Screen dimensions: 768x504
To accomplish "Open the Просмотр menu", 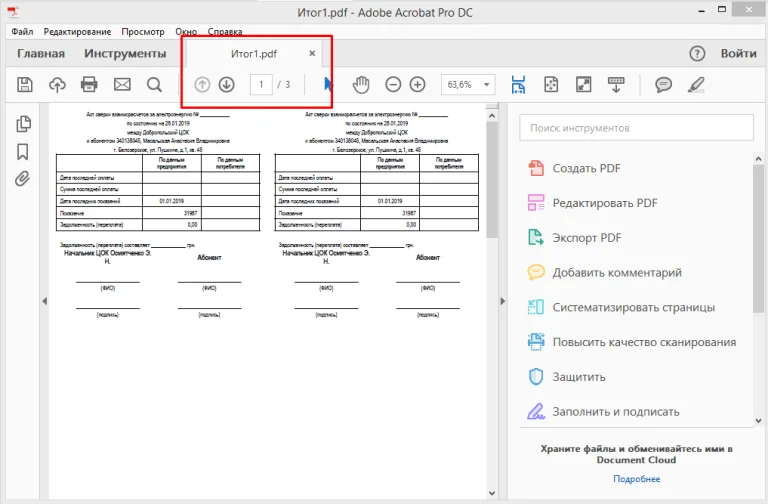I will (143, 31).
